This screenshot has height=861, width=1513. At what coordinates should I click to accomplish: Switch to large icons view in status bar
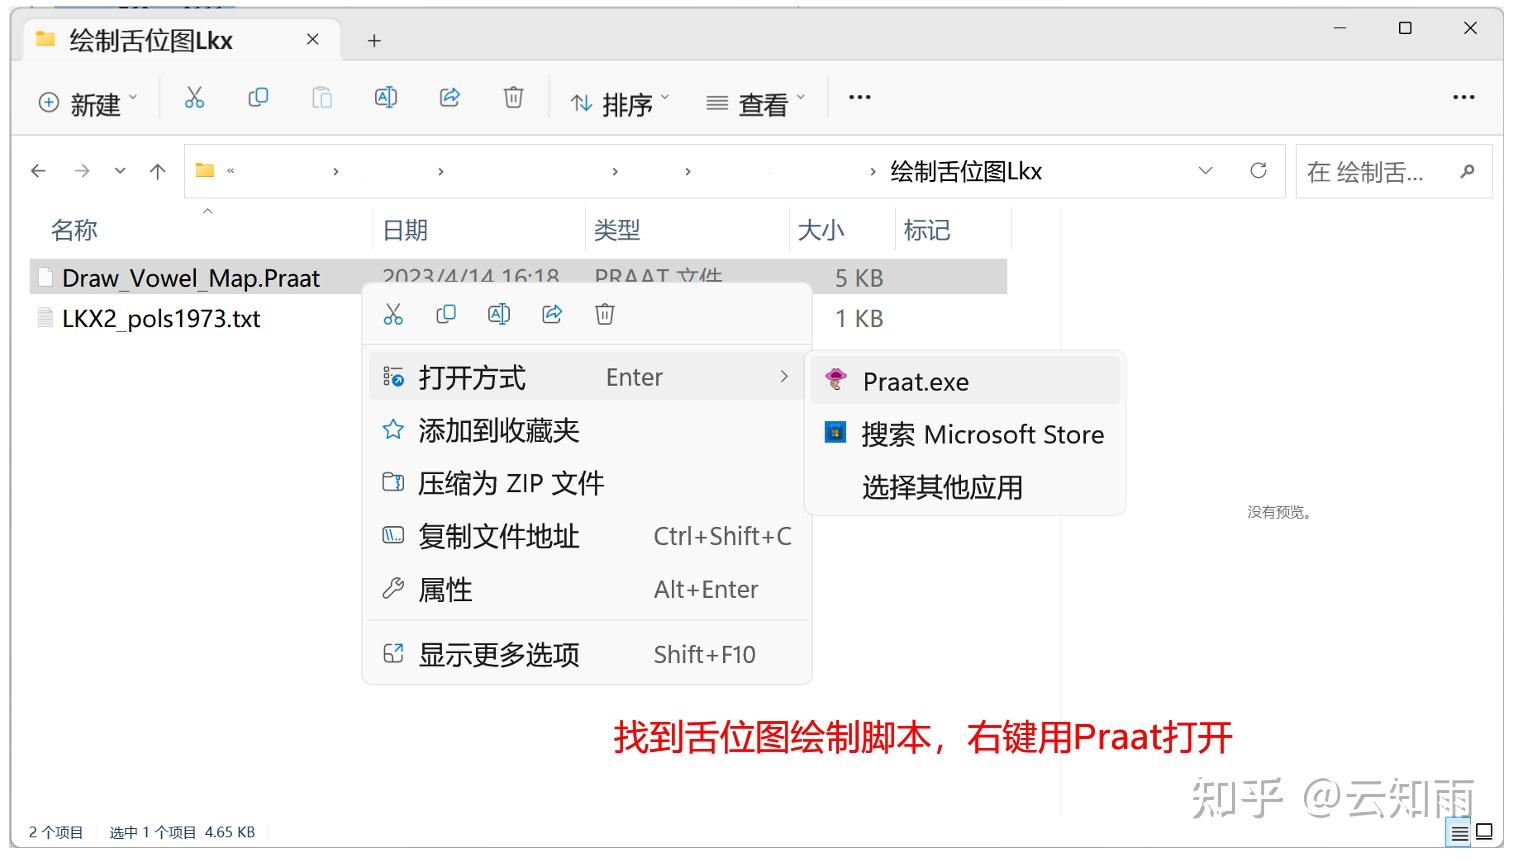pyautogui.click(x=1485, y=832)
